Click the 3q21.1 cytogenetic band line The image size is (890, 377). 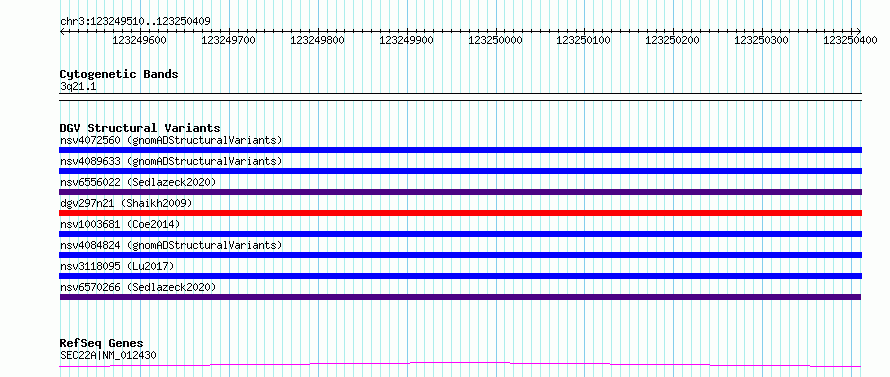click(460, 97)
